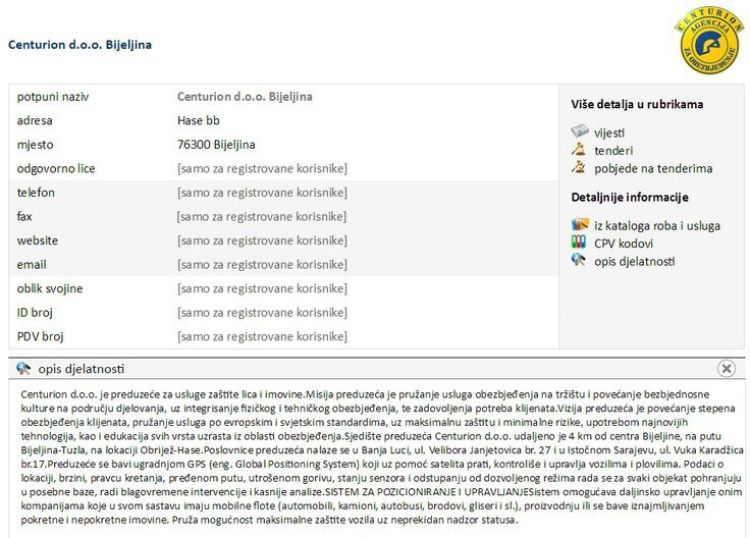Close the opis djelatnosti panel
The image size is (750, 538).
click(x=726, y=369)
